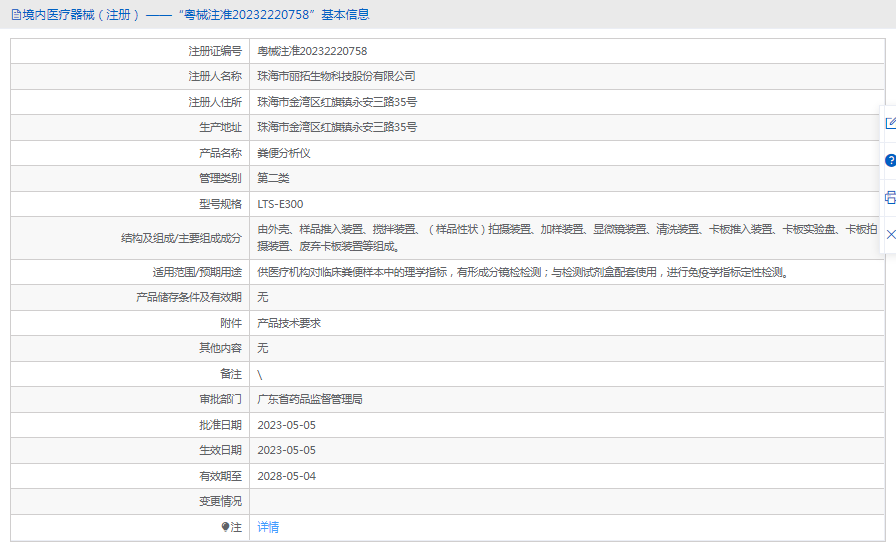Select the 有效期至 label

pyautogui.click(x=220, y=476)
